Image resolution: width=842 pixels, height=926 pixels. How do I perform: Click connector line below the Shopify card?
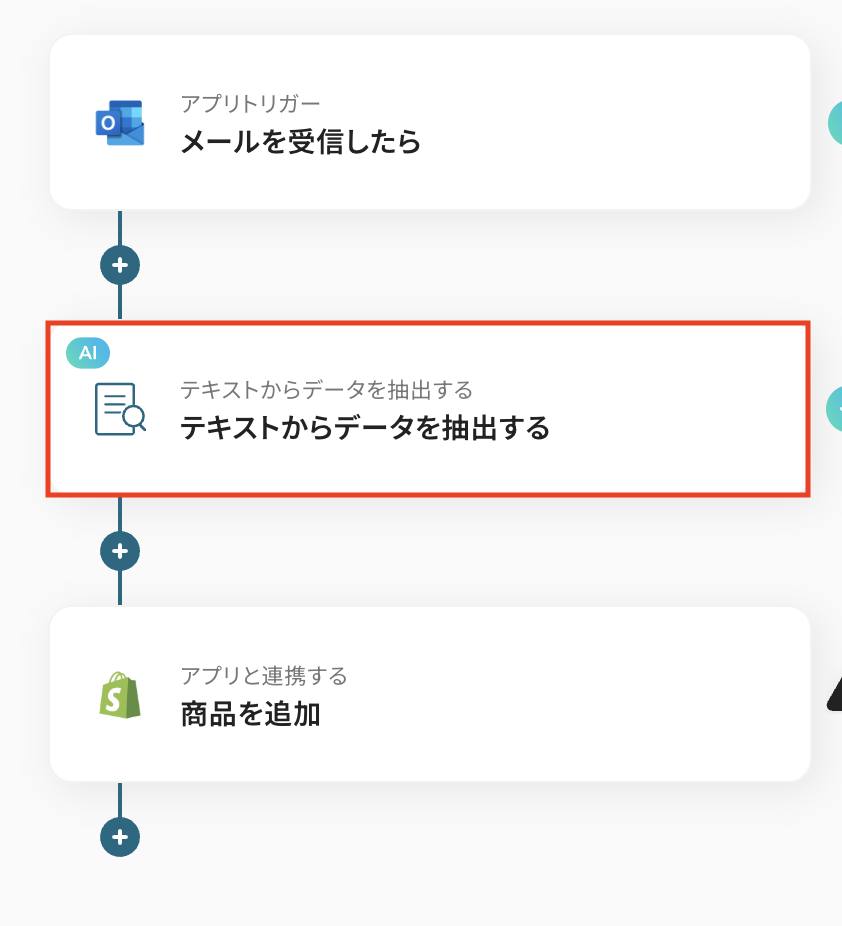tap(120, 798)
